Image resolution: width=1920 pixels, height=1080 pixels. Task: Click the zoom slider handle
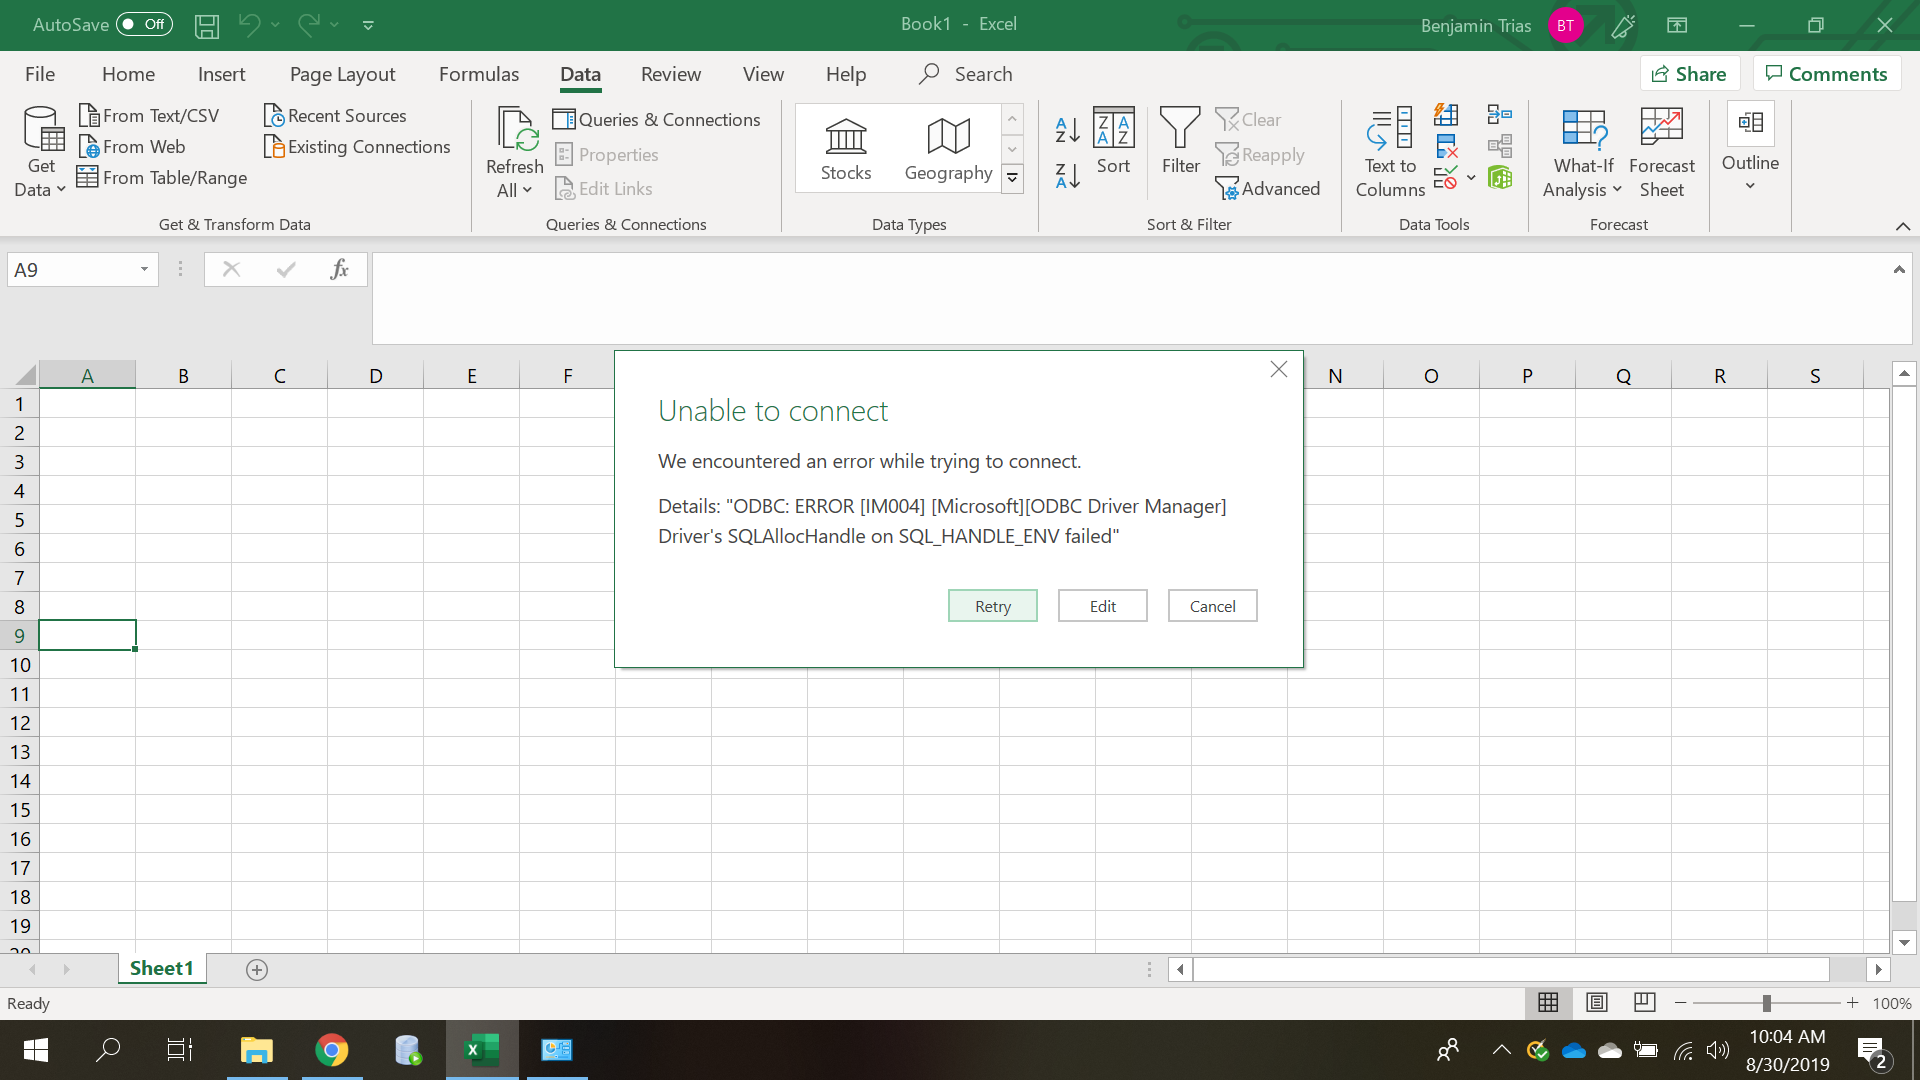pyautogui.click(x=1767, y=1003)
